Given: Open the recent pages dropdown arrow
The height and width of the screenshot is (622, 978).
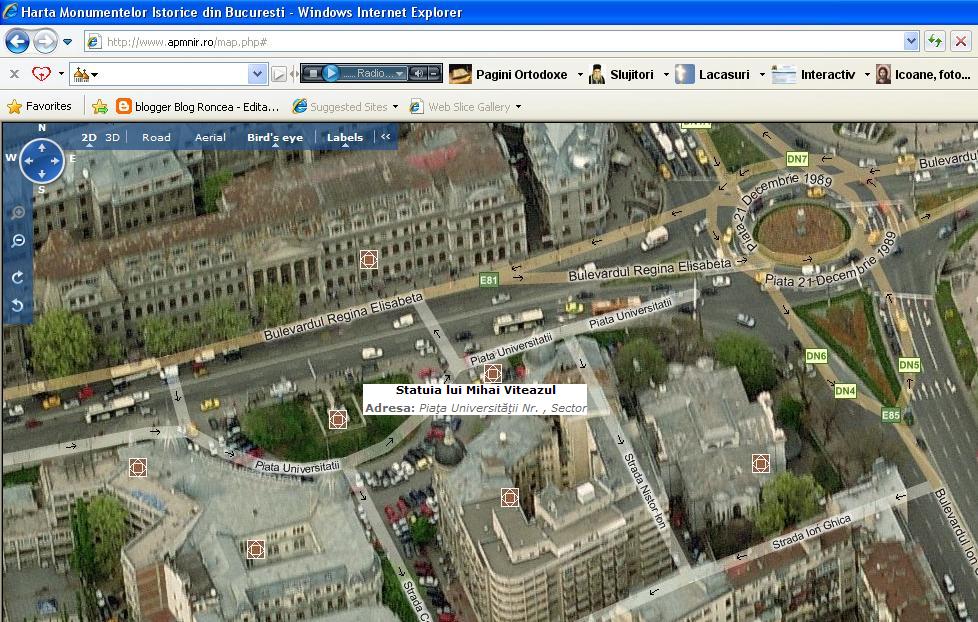Looking at the screenshot, I should [67, 42].
